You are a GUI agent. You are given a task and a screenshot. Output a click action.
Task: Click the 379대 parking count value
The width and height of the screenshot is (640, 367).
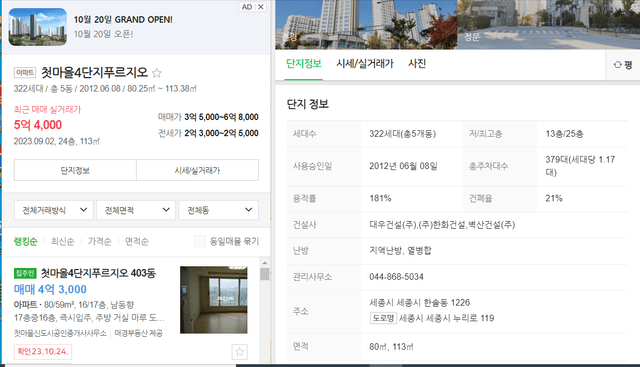pyautogui.click(x=580, y=165)
